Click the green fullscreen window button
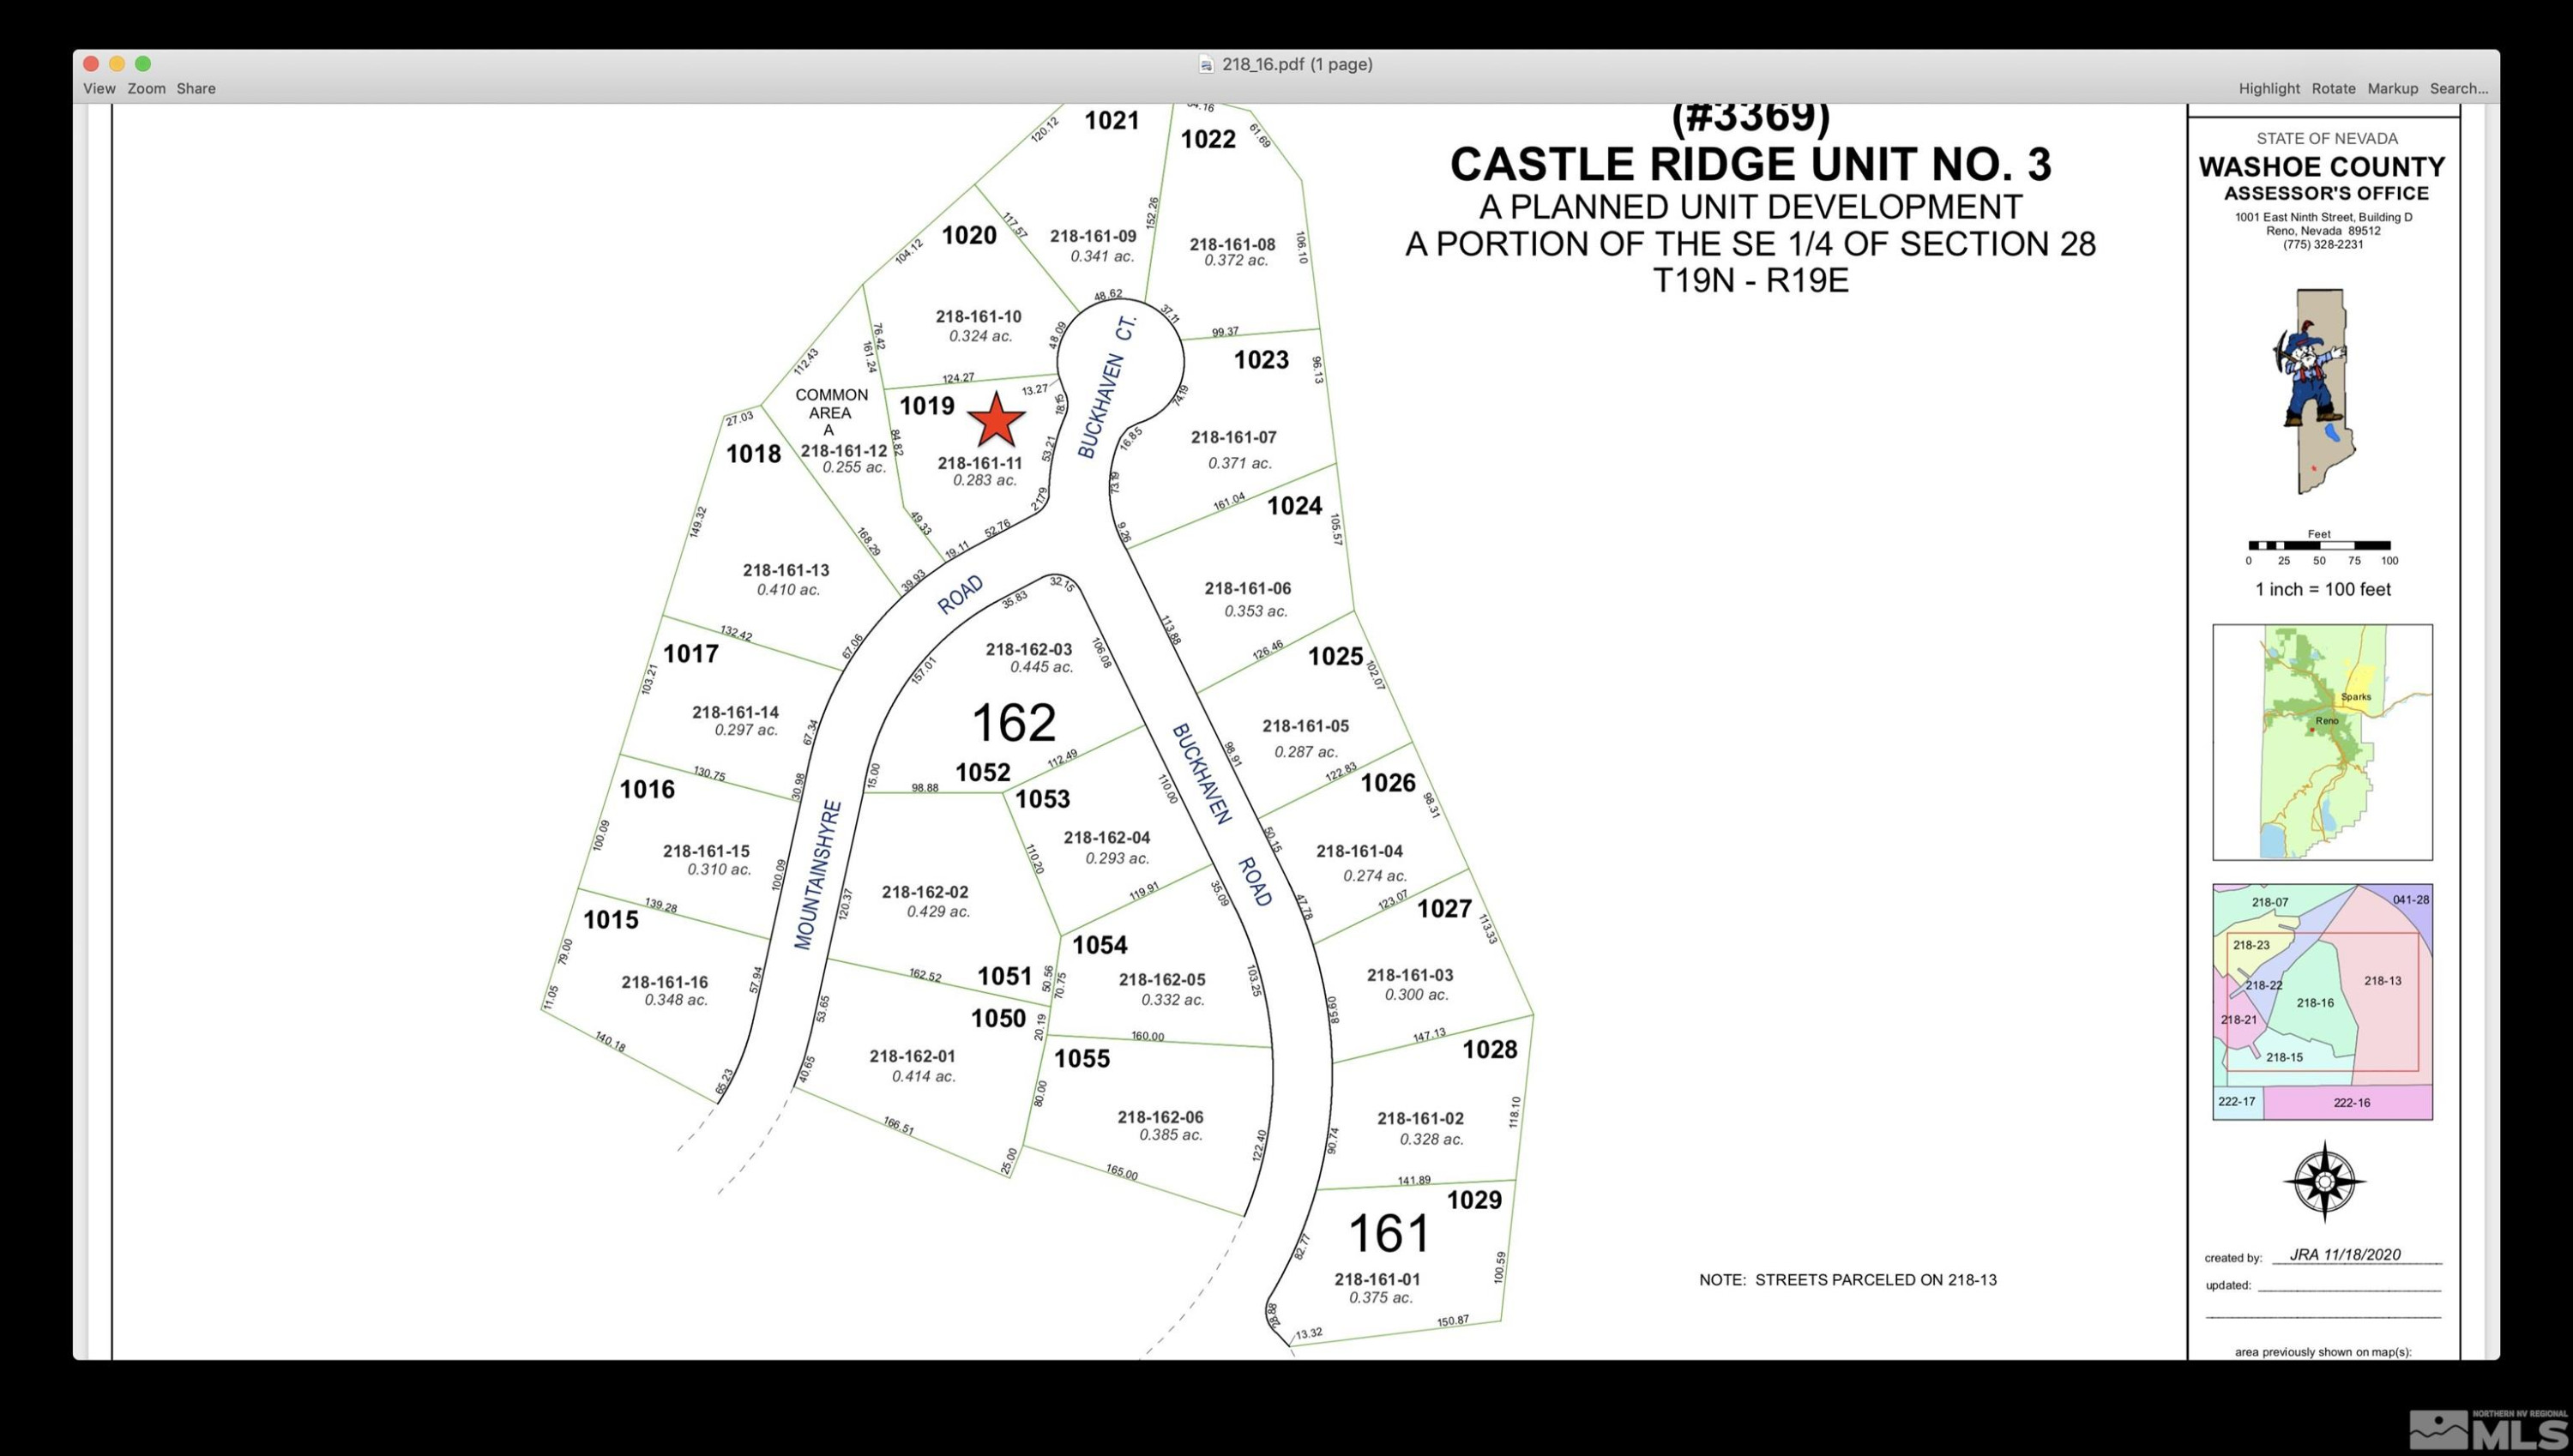2573x1456 pixels. point(143,64)
